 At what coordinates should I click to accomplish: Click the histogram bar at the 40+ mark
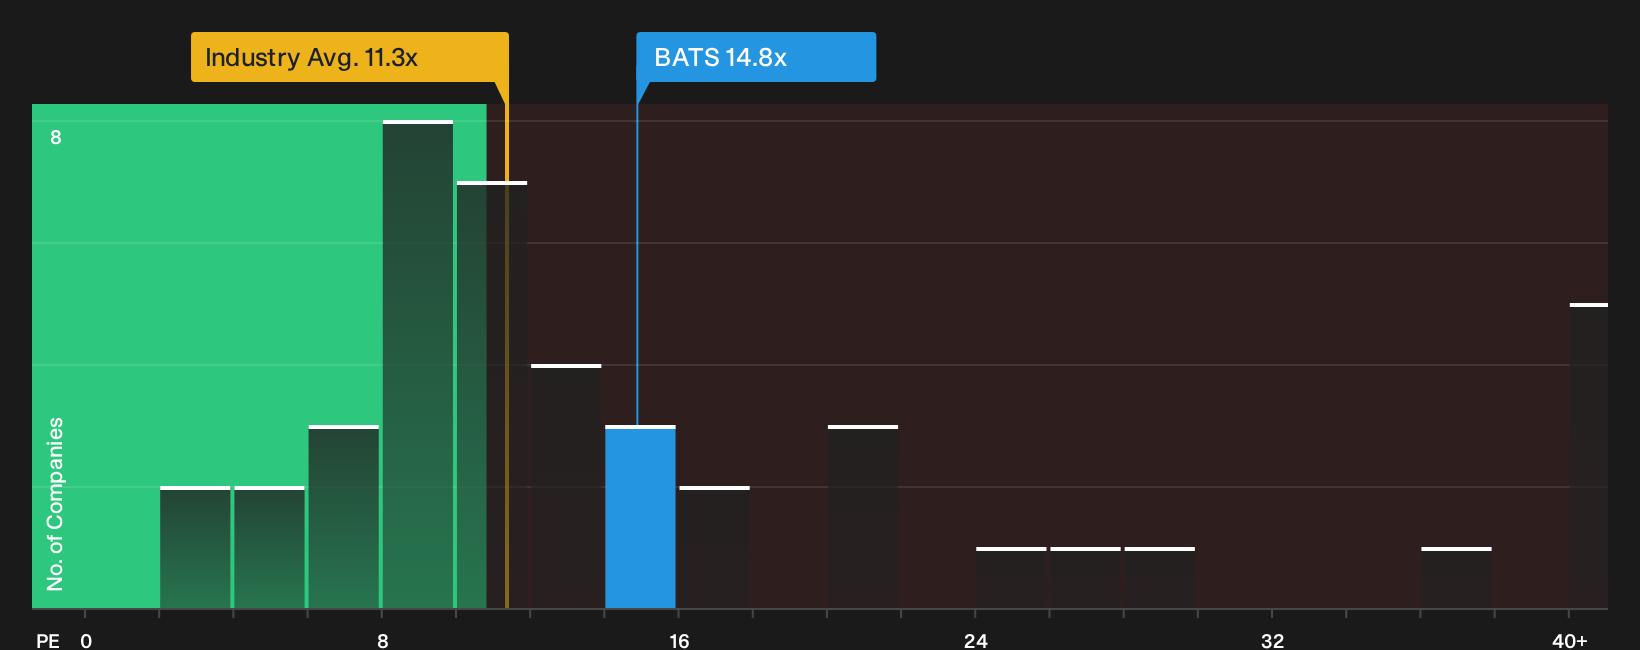click(1589, 456)
